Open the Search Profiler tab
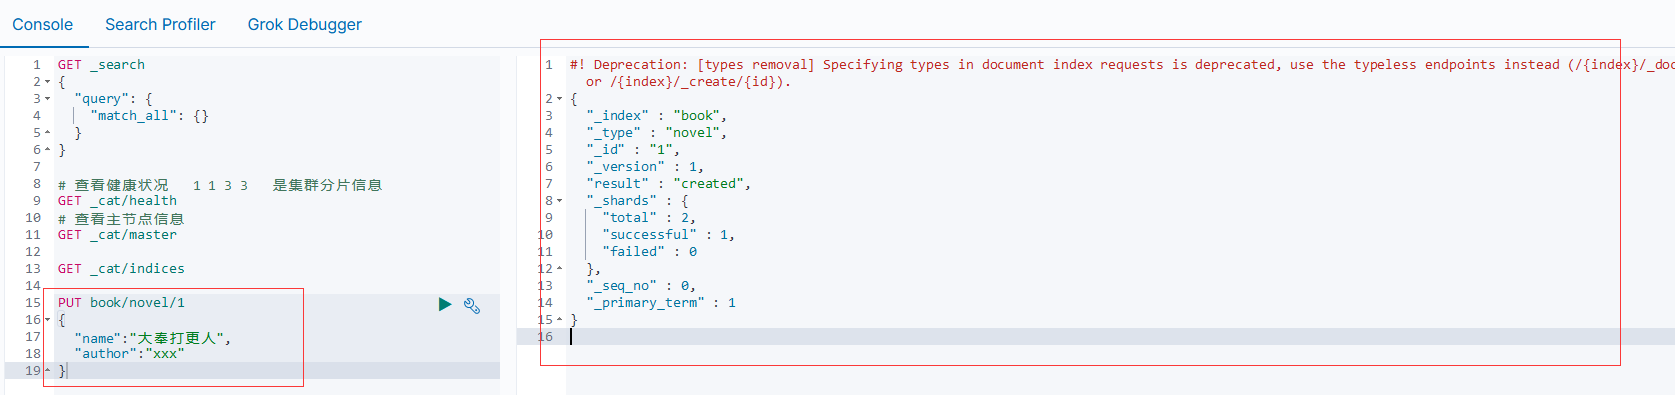This screenshot has width=1675, height=395. 160,24
